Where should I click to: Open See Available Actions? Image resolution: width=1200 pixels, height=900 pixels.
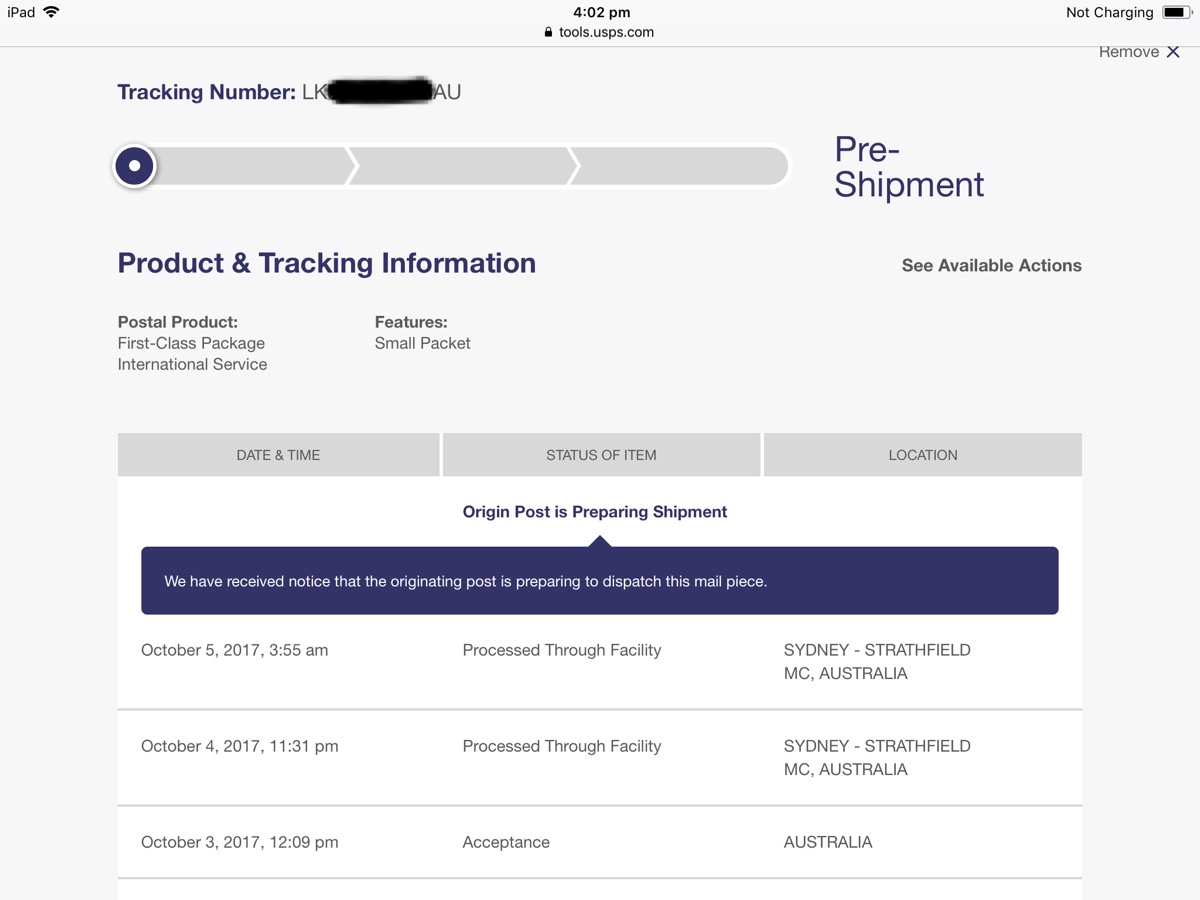click(x=991, y=265)
